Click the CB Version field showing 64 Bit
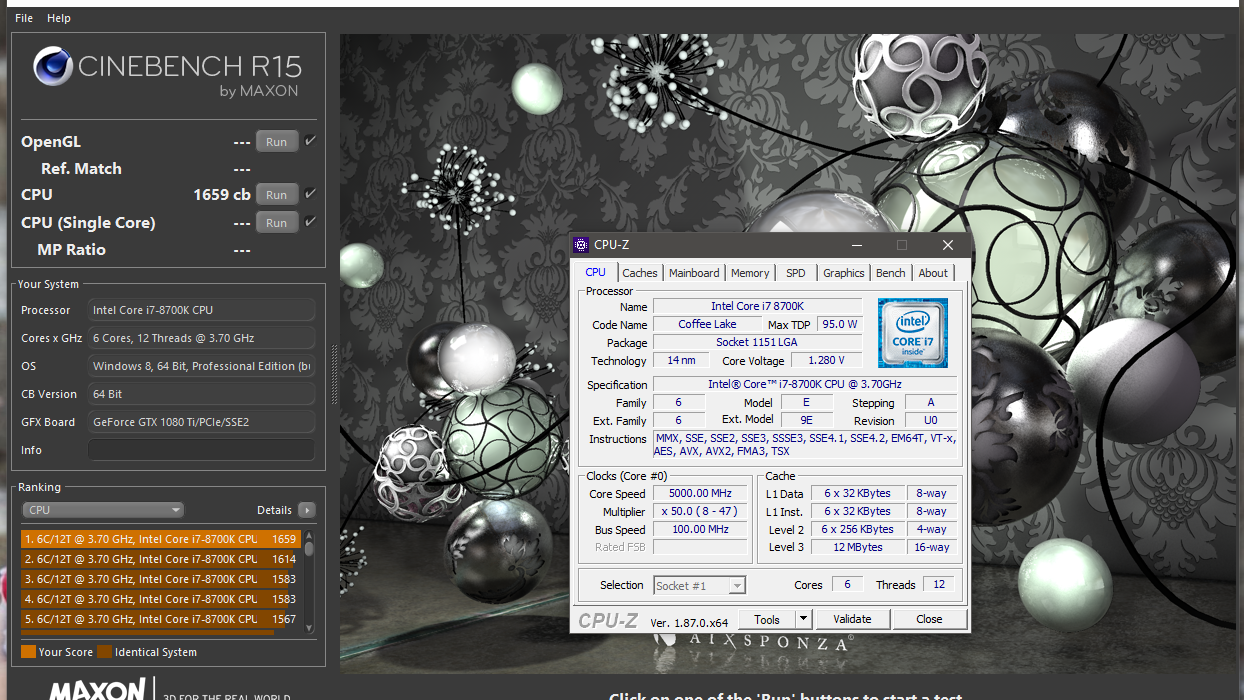Image resolution: width=1244 pixels, height=700 pixels. click(x=201, y=394)
